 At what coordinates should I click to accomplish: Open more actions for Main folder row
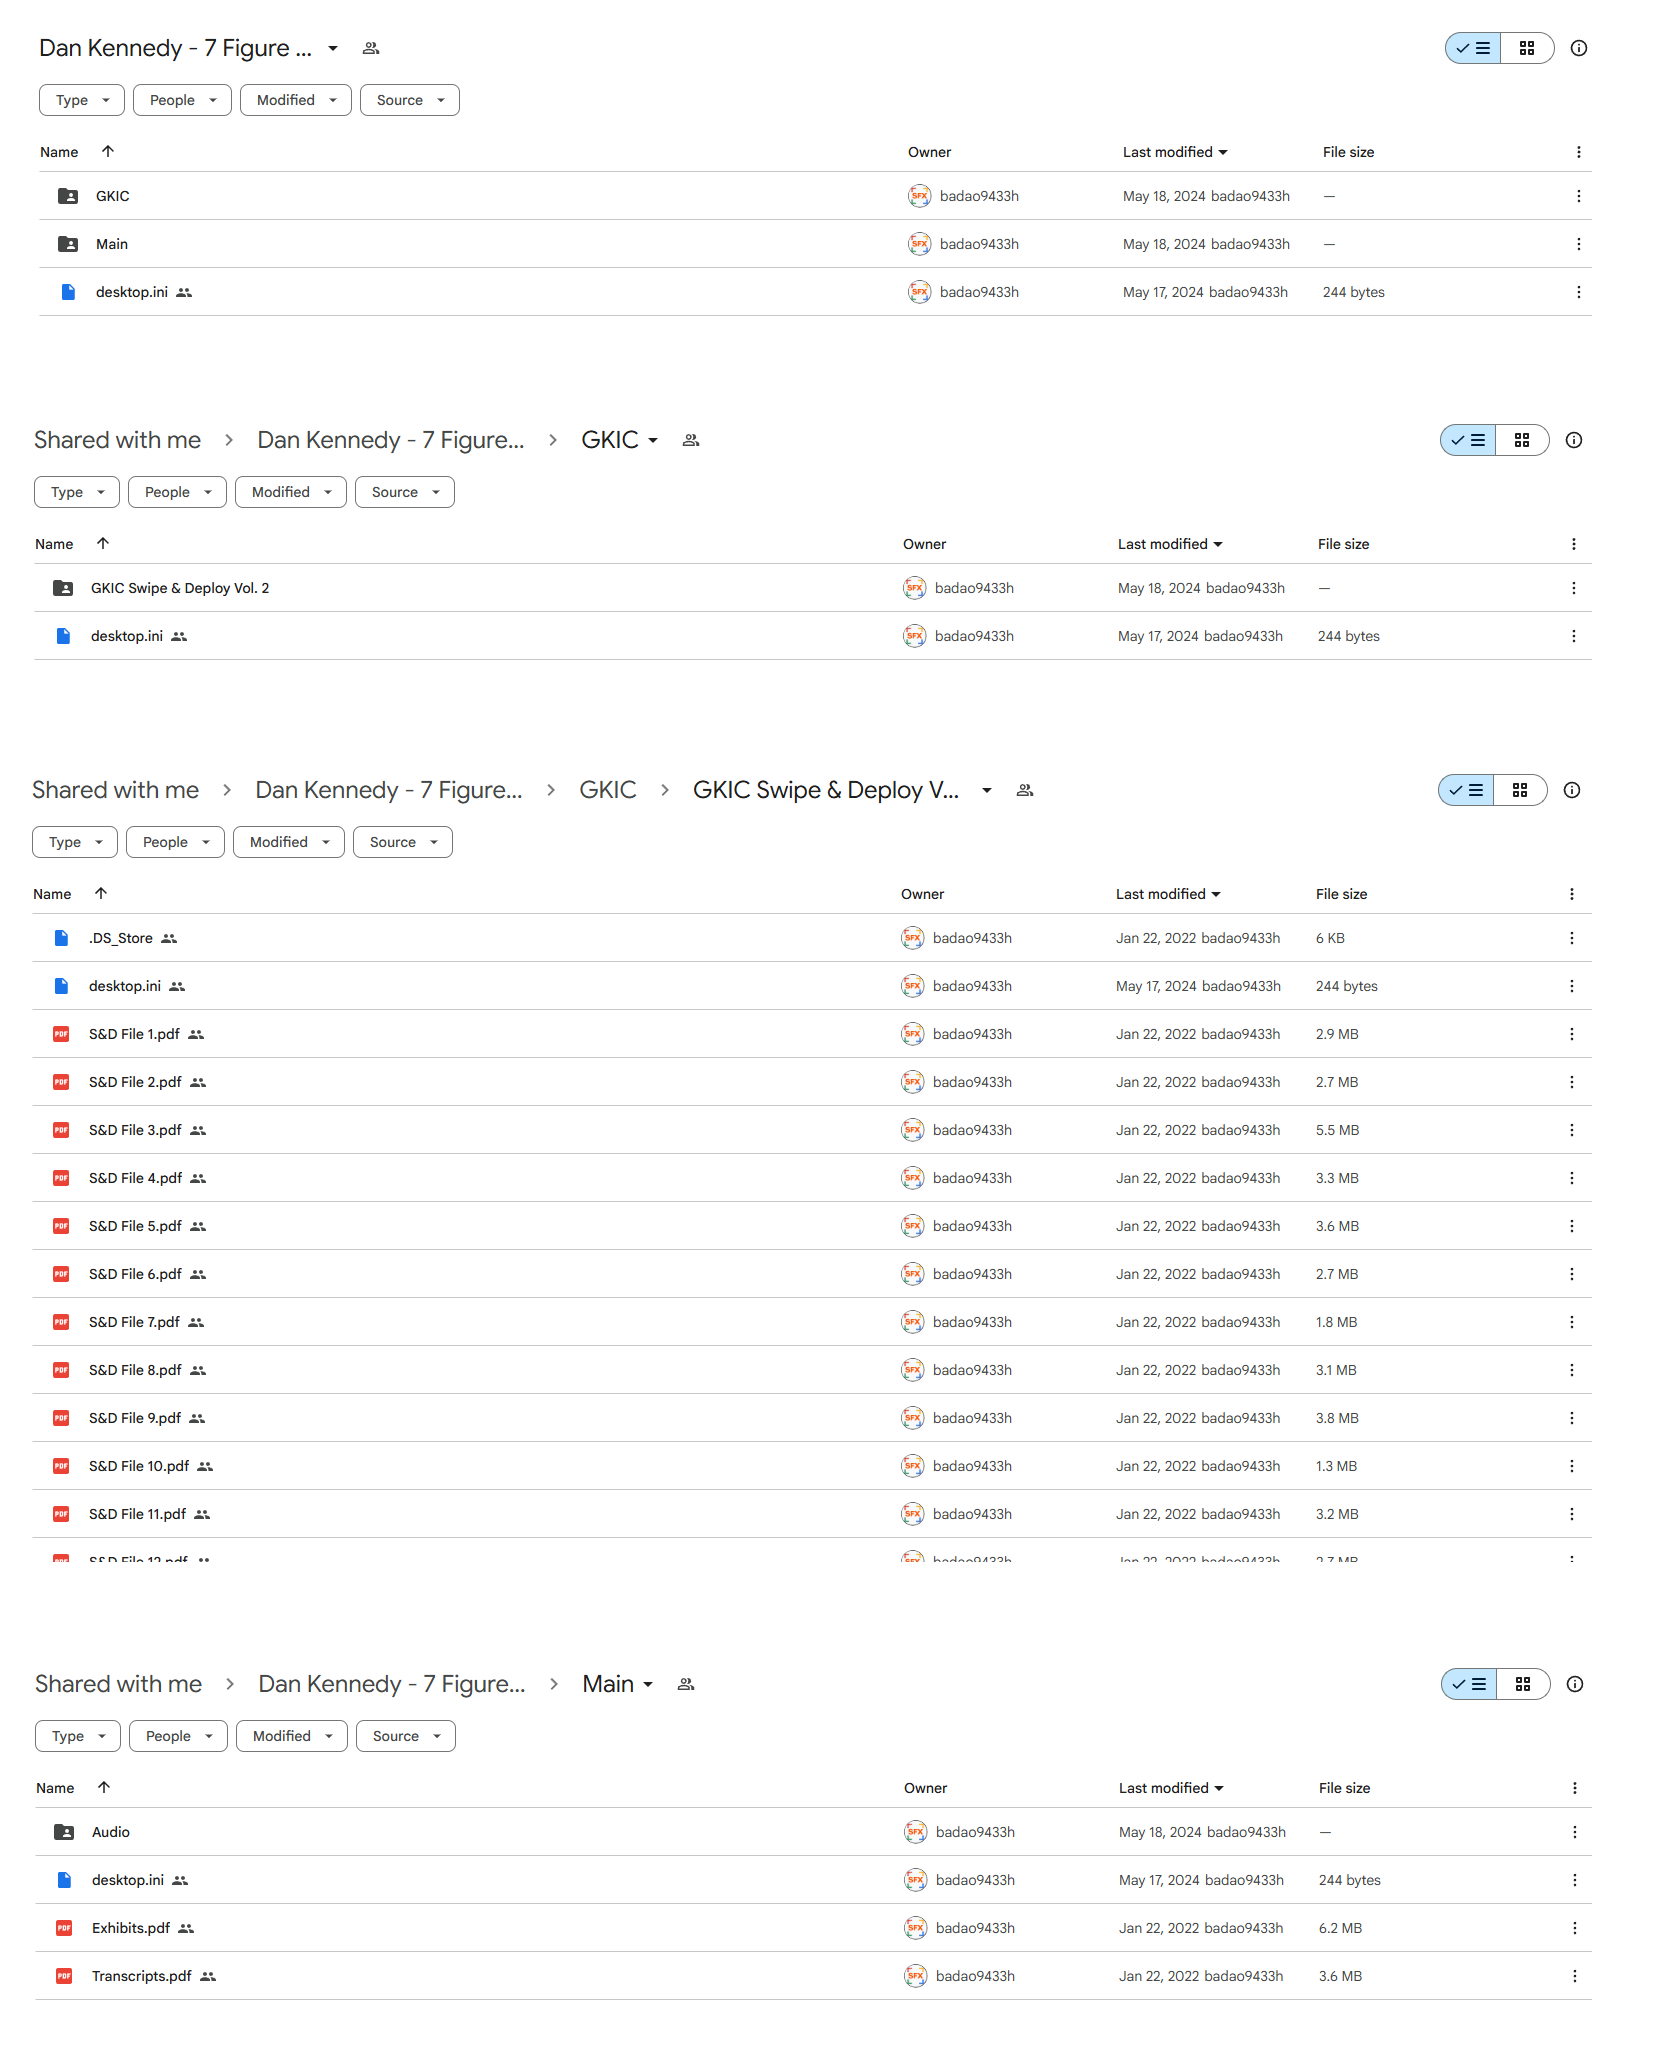1579,244
